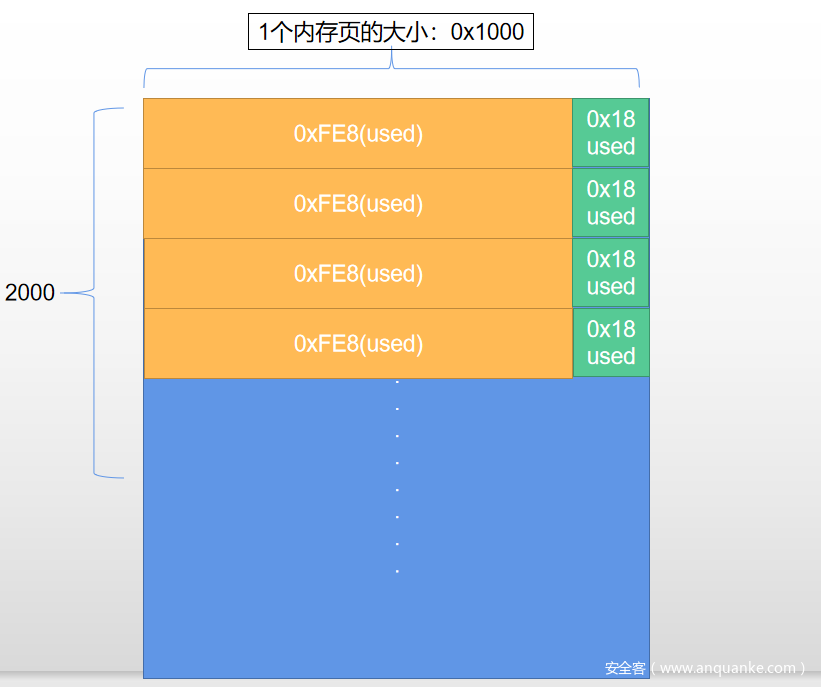Click the horizontal brace under the title box
Image resolution: width=821 pixels, height=687 pixels.
[x=391, y=72]
